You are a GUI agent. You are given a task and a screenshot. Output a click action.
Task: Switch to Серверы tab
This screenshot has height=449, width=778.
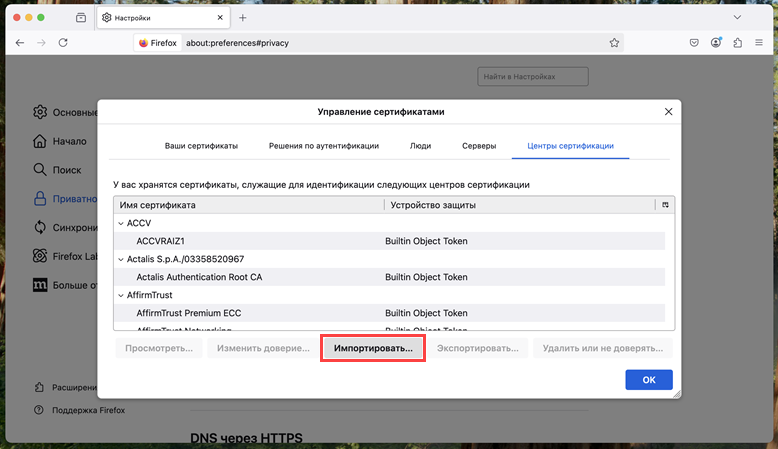[x=479, y=146]
